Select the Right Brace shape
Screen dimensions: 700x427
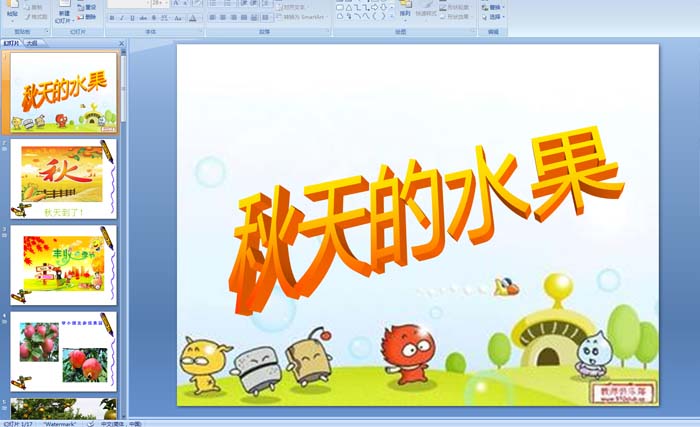point(383,16)
